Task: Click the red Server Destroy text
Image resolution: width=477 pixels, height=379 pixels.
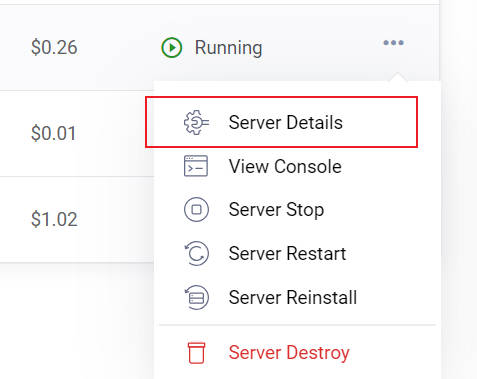Action: click(289, 353)
